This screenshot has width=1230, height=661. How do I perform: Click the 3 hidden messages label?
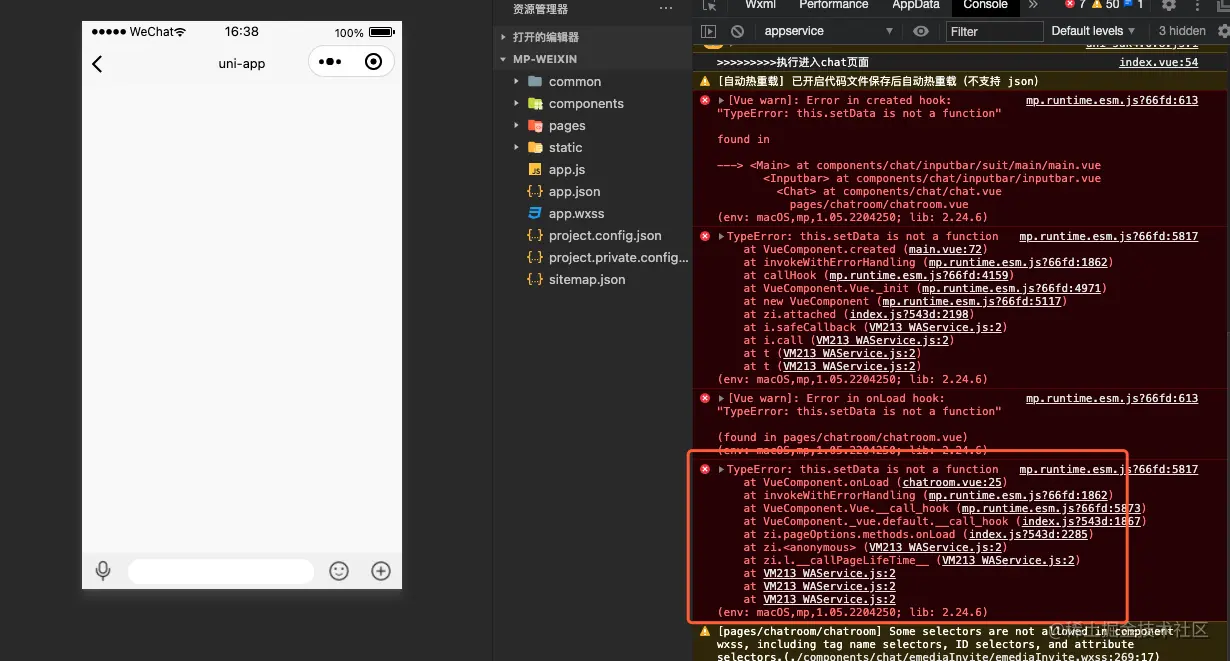1182,31
